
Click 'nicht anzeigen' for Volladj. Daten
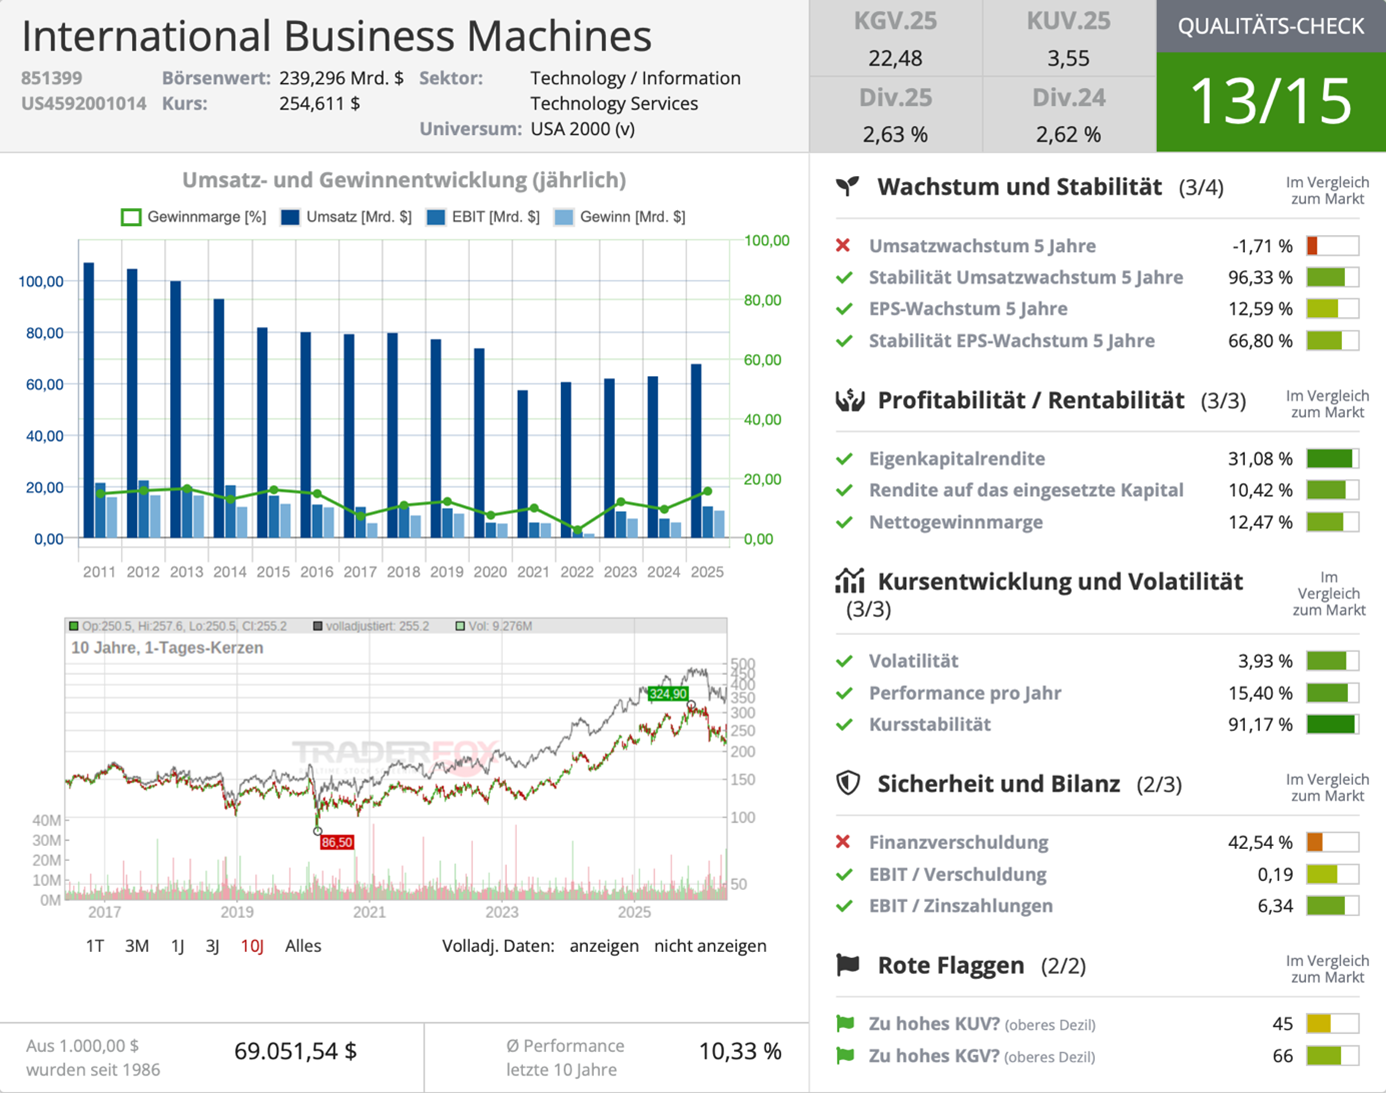point(710,946)
